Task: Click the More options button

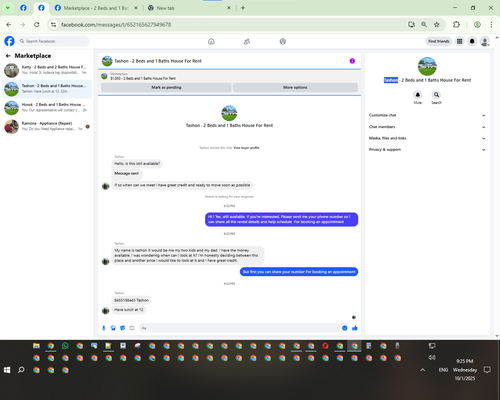Action: pyautogui.click(x=295, y=87)
